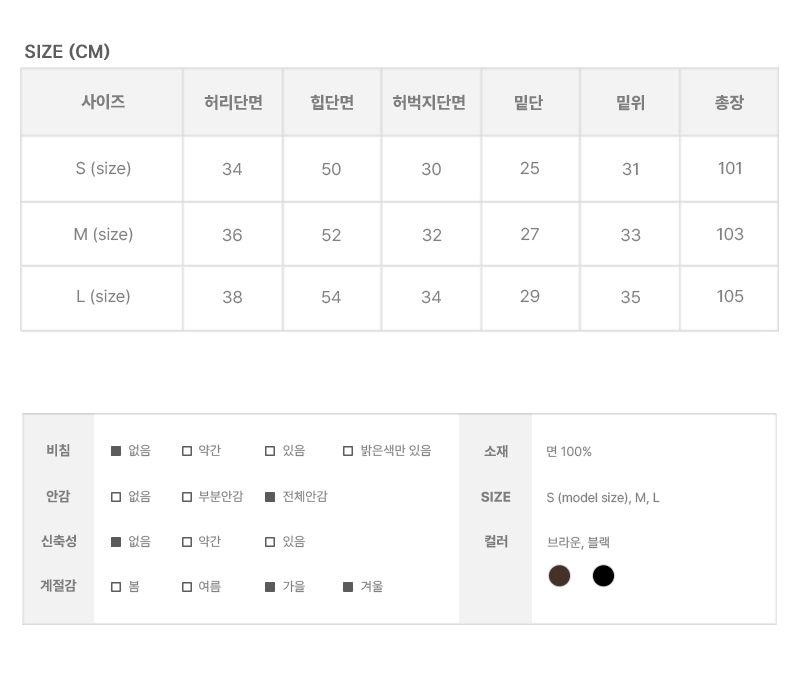Screen dimensions: 800x686
Task: Toggle the 부분안감 checkbox
Action: [x=187, y=497]
